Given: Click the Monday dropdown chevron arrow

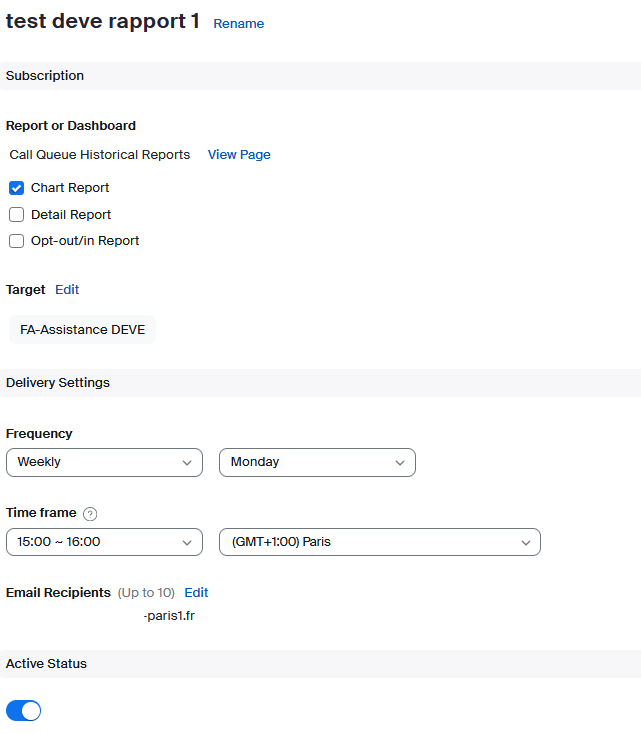Looking at the screenshot, I should click(x=399, y=463).
